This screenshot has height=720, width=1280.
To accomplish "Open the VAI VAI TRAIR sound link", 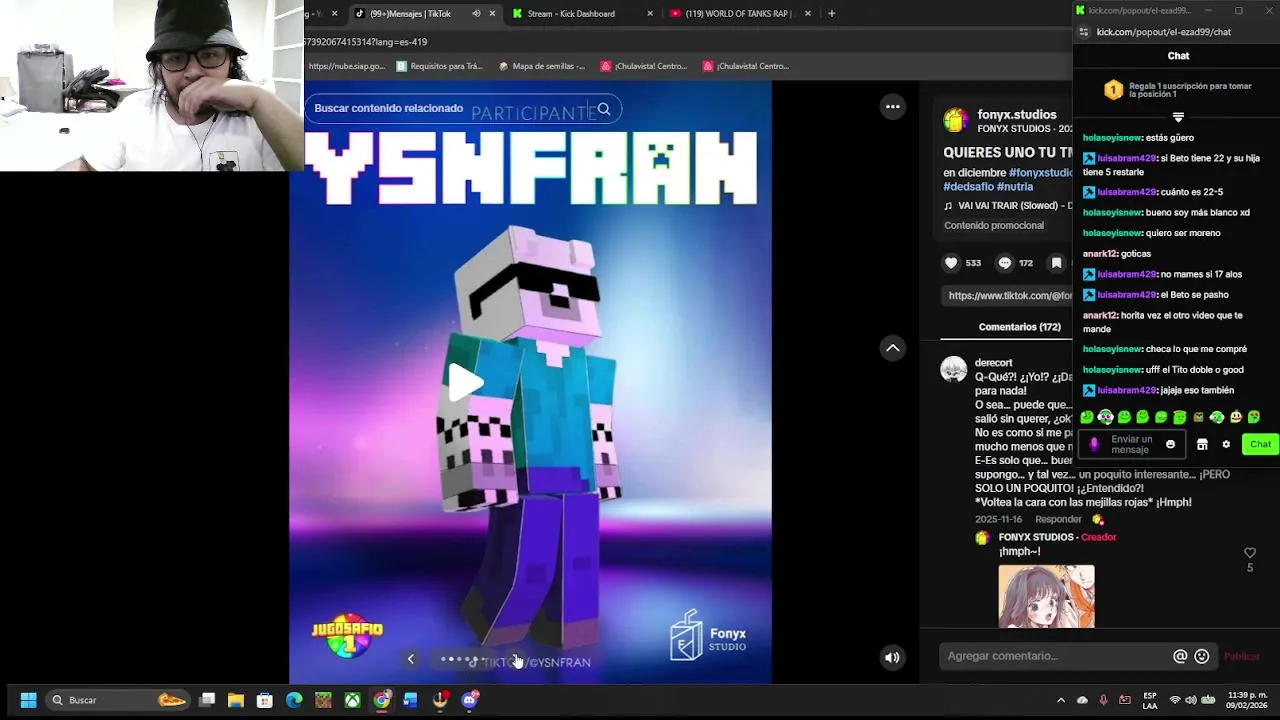I will pyautogui.click(x=1008, y=206).
